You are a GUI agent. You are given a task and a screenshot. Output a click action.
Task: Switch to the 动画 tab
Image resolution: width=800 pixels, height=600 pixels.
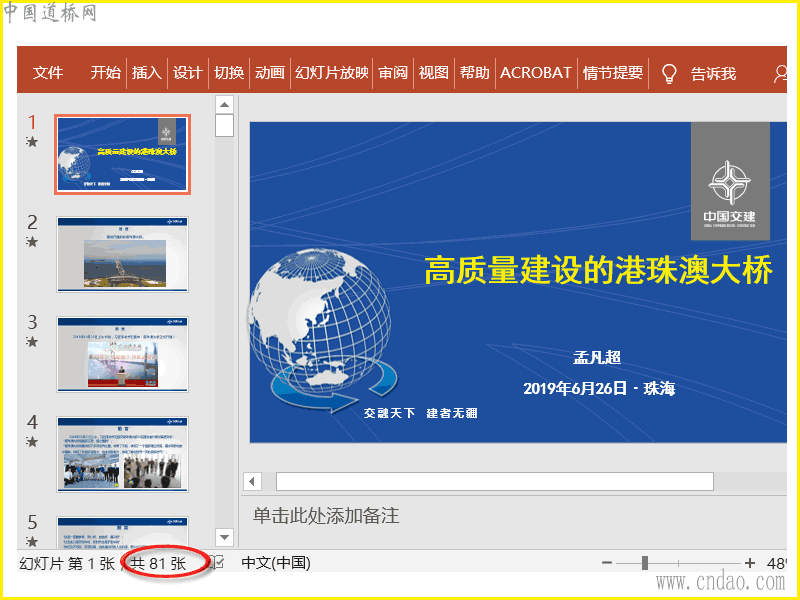coord(269,73)
